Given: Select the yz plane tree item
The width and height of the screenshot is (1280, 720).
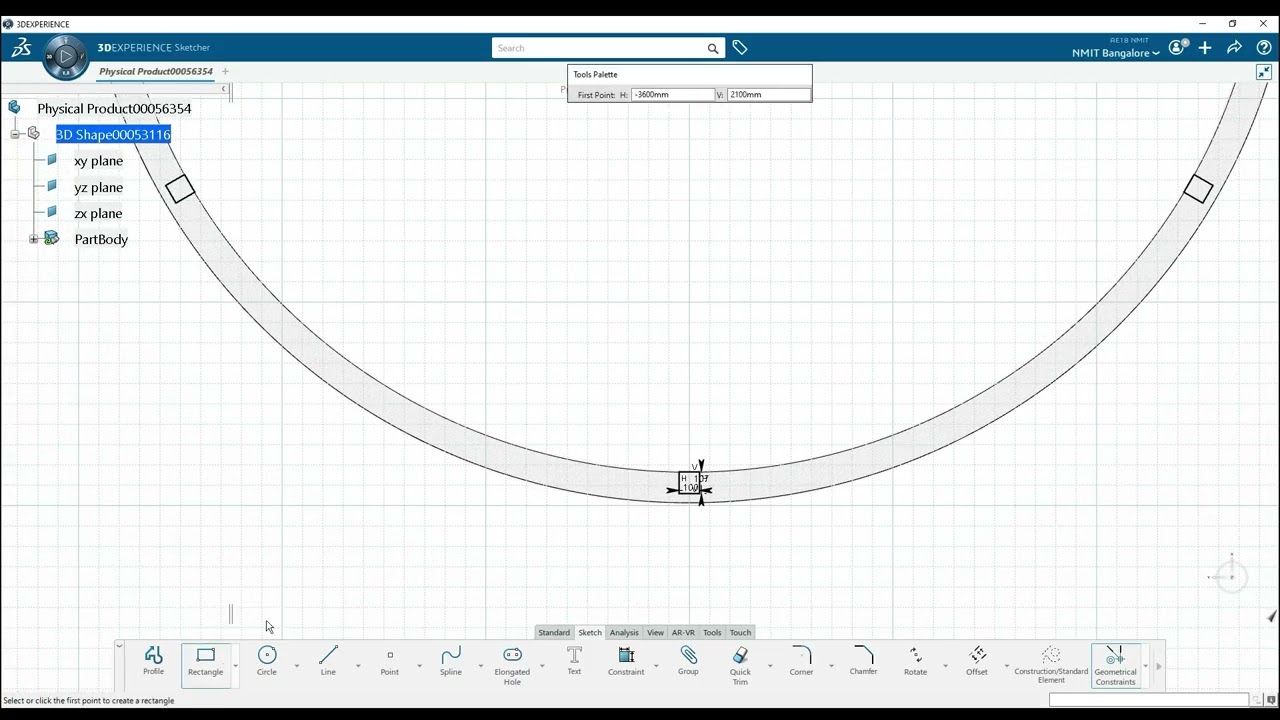Looking at the screenshot, I should [98, 187].
